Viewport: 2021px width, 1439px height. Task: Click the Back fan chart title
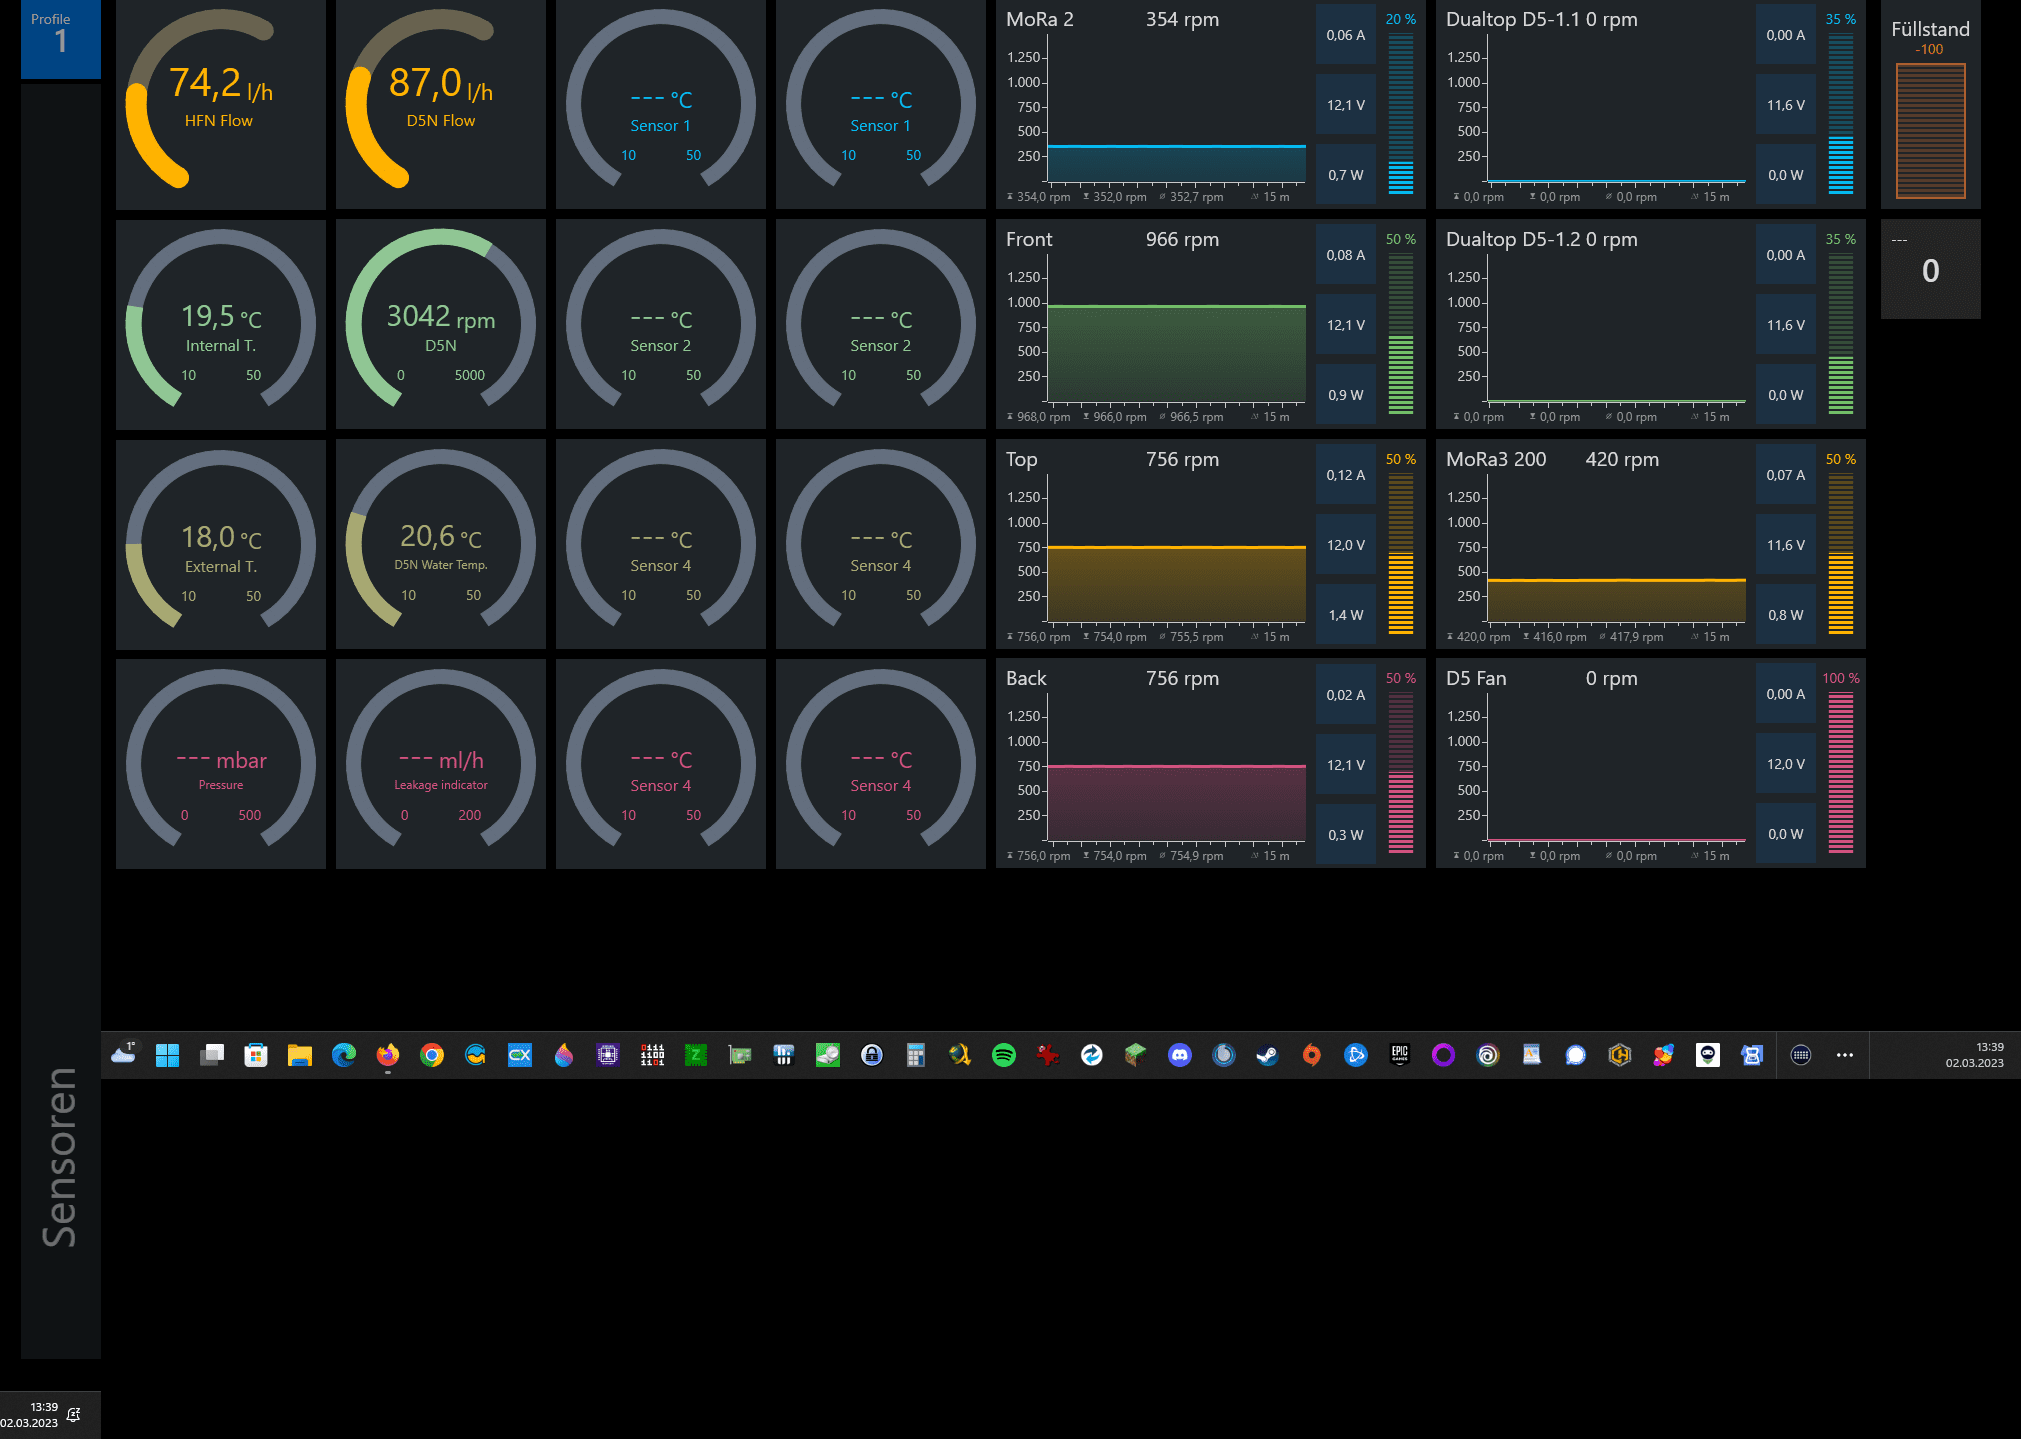1026,678
